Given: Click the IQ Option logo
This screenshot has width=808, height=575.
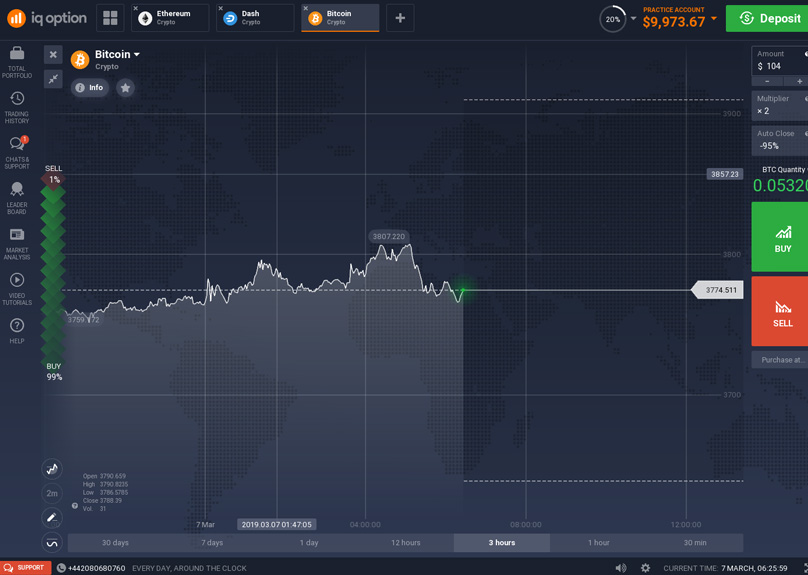Looking at the screenshot, I should point(47,19).
